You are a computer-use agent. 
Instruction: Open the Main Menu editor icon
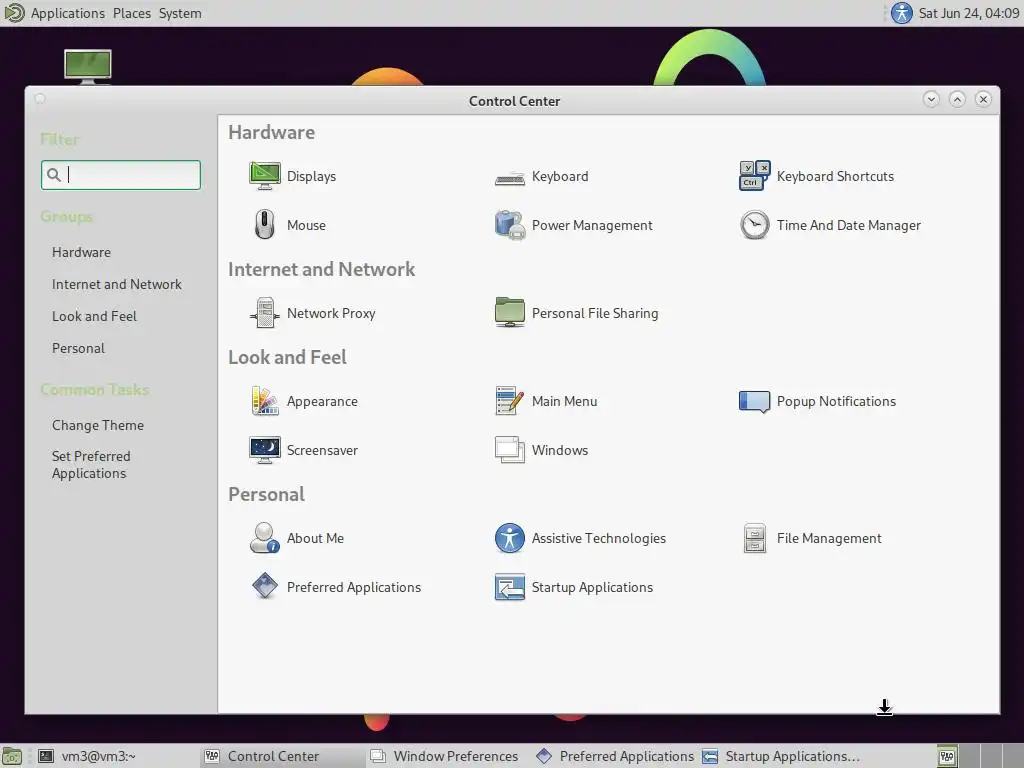coord(509,401)
